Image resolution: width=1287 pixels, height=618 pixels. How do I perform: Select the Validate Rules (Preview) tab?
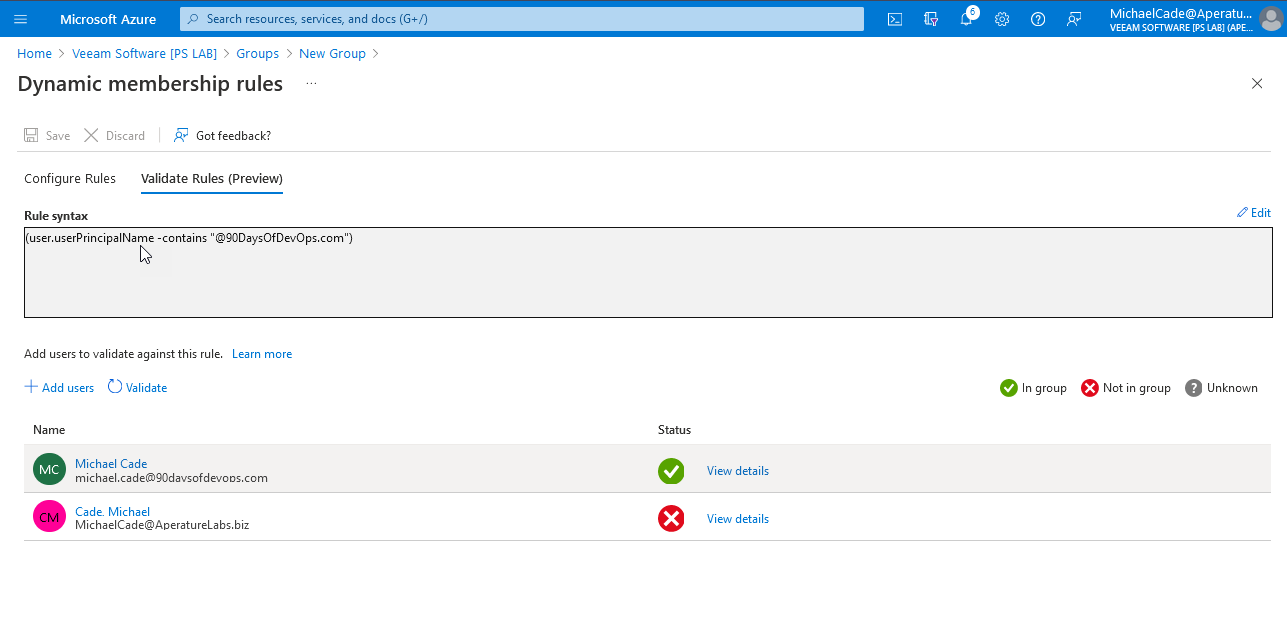click(212, 178)
